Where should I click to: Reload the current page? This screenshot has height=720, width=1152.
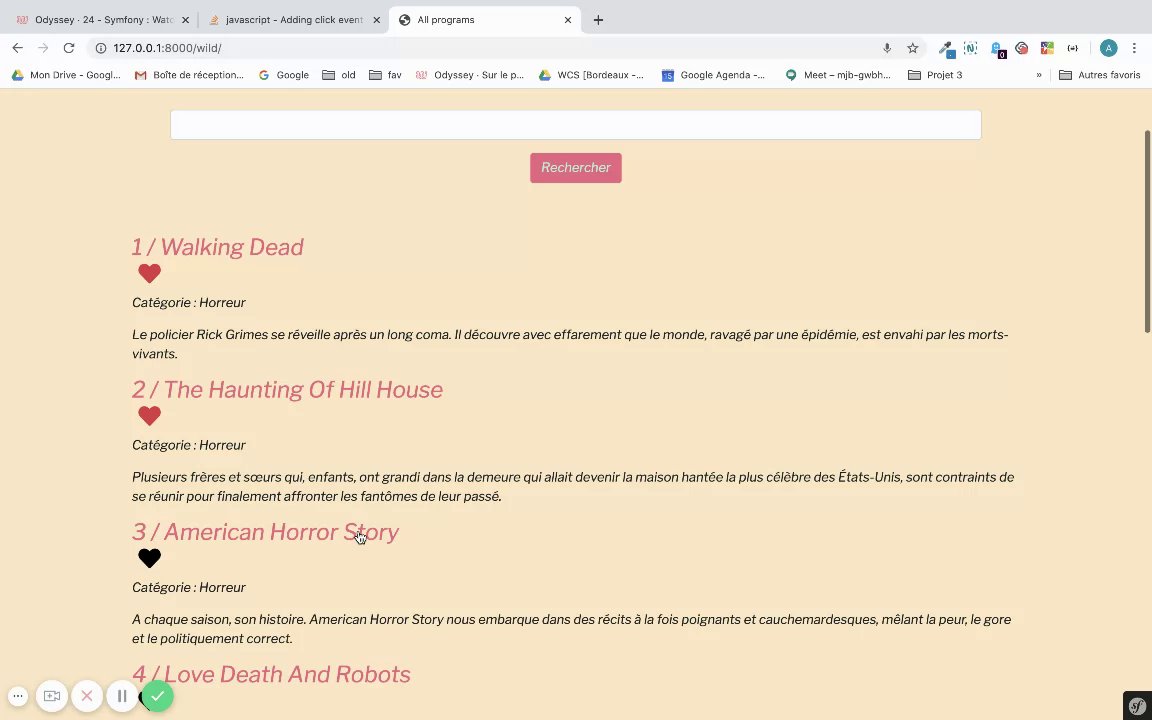pos(69,48)
